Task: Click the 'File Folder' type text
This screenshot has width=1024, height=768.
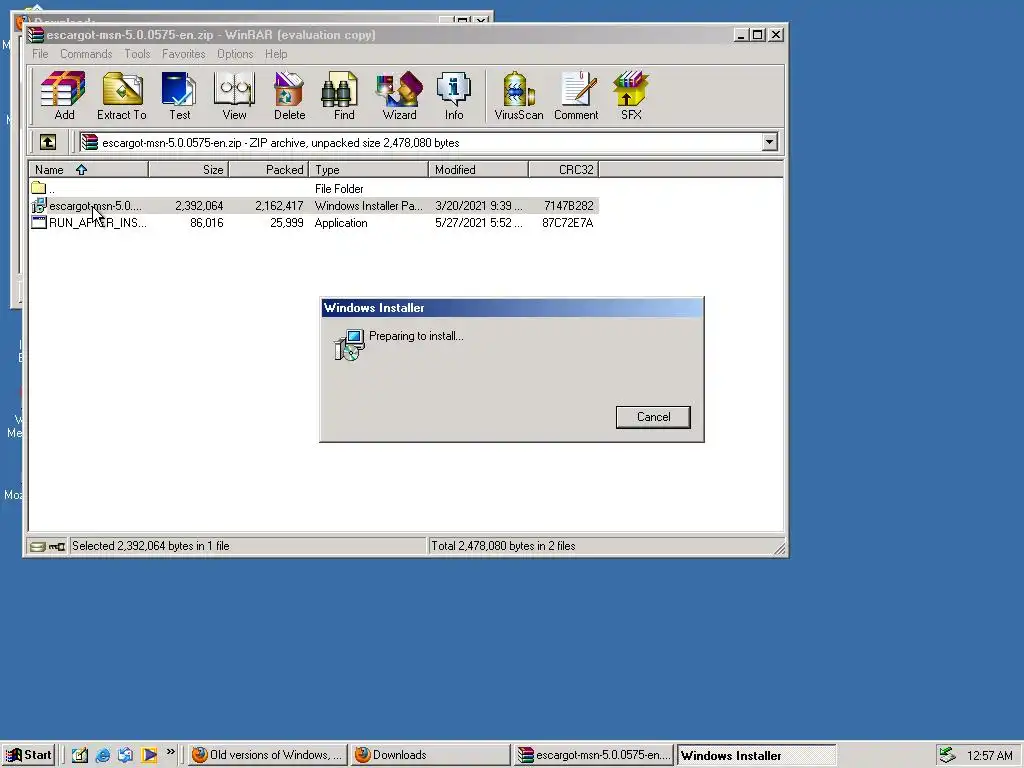Action: 339,189
